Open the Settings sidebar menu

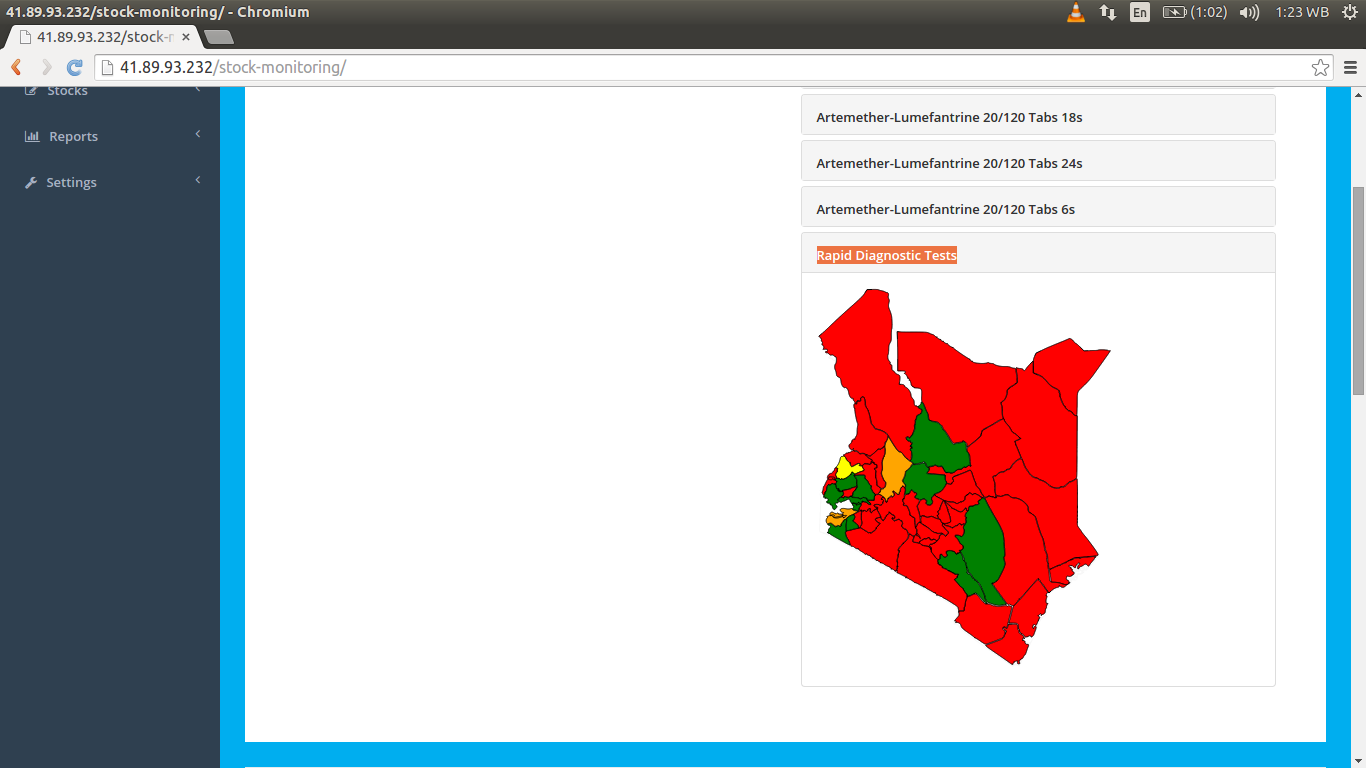(110, 182)
